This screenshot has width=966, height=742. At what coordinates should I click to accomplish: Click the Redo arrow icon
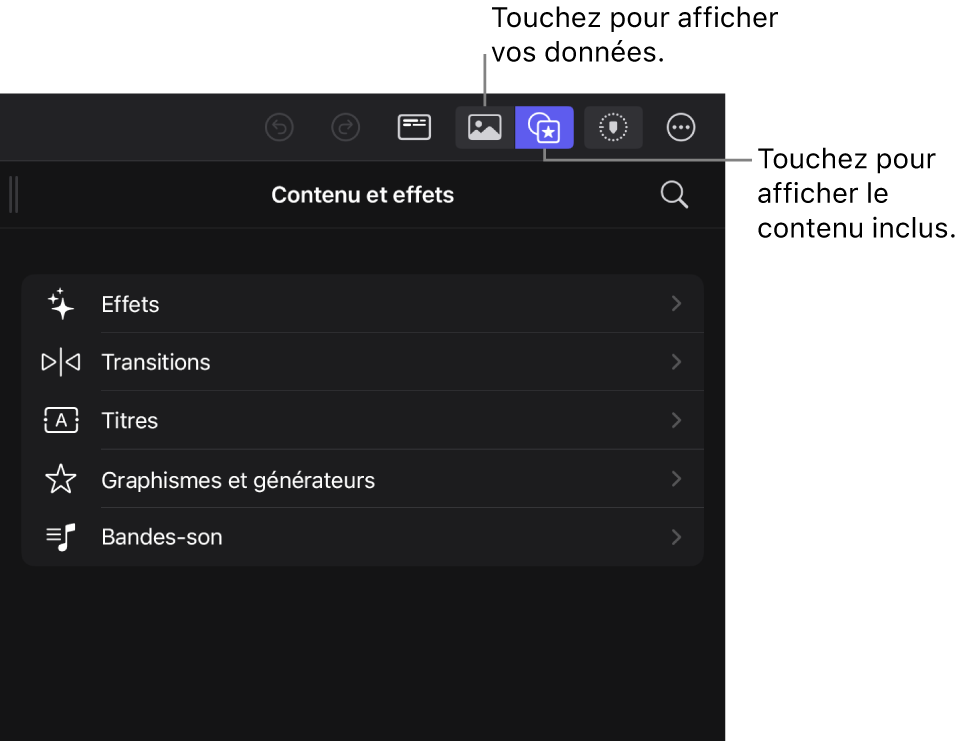[x=345, y=127]
